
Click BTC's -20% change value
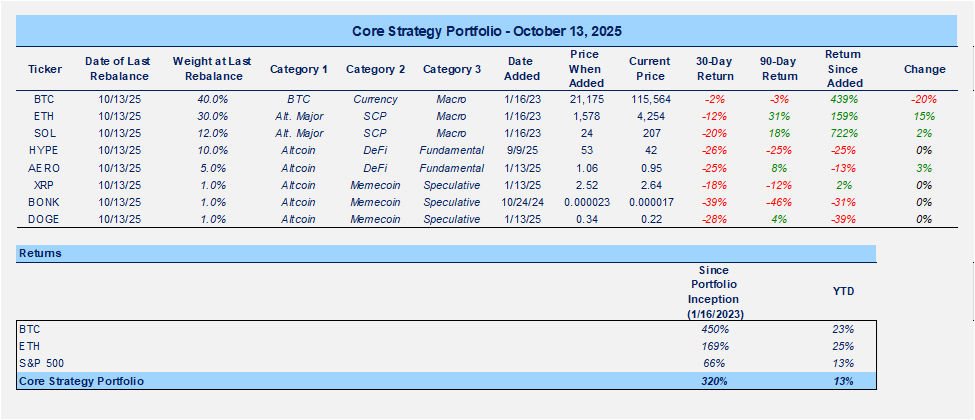923,99
